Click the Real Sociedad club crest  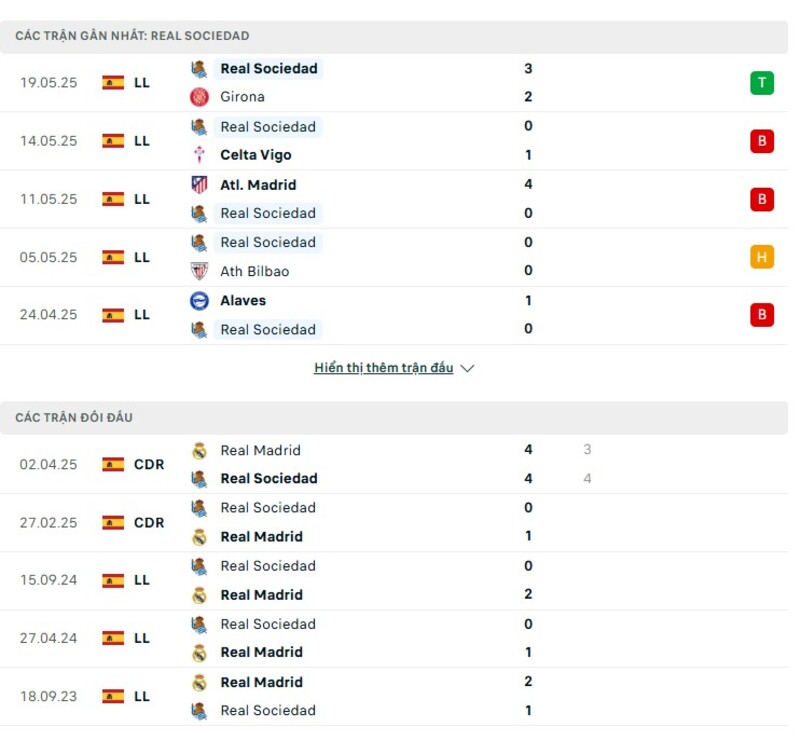coord(196,68)
